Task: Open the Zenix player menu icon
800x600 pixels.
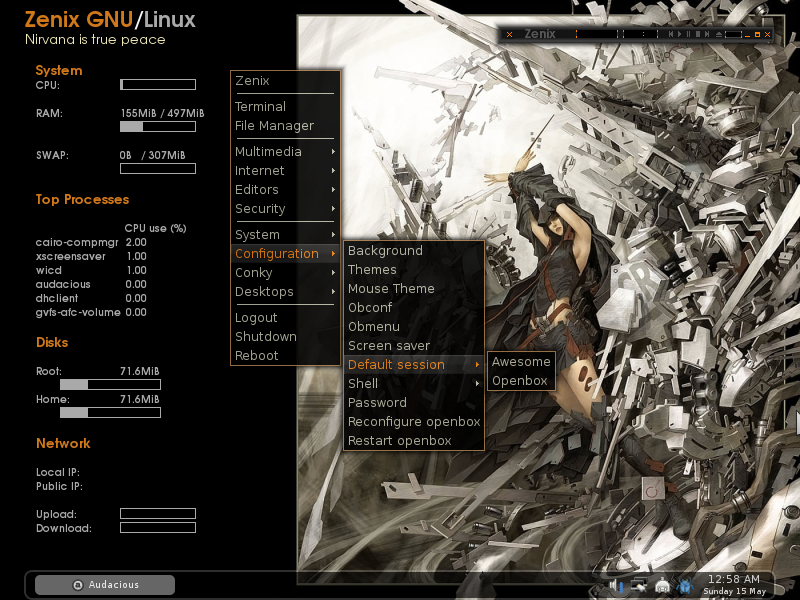Action: [509, 35]
